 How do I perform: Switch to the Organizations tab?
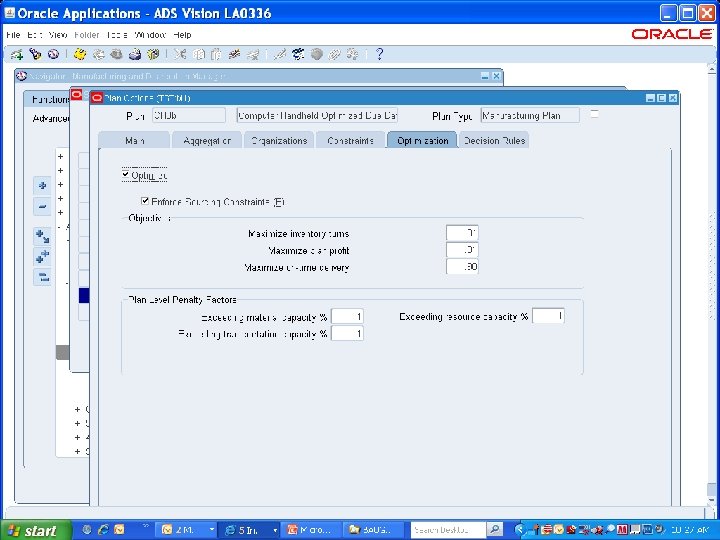click(x=279, y=141)
